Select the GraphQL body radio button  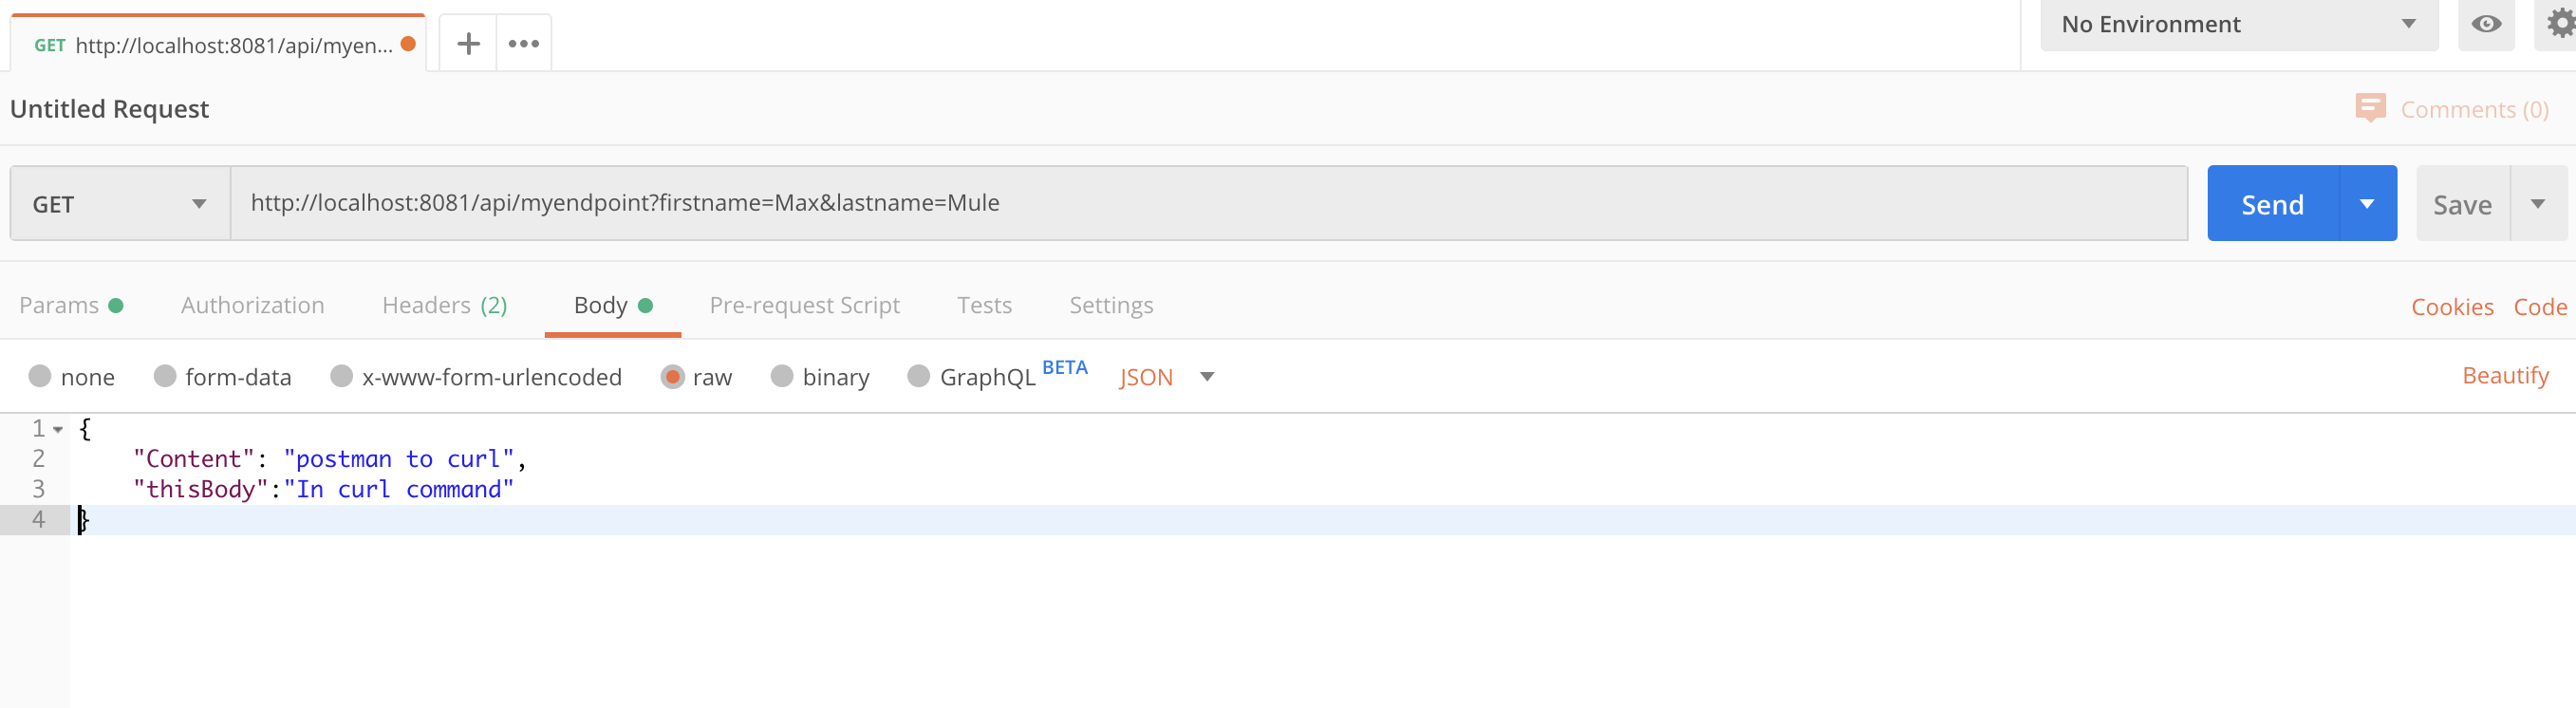coord(918,376)
